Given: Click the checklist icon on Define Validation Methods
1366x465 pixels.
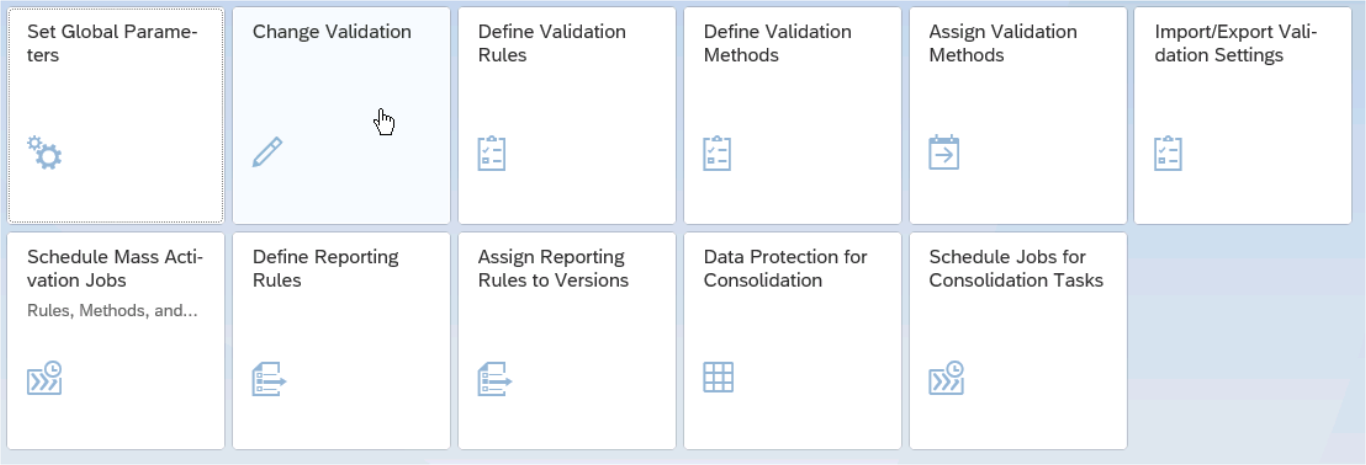Looking at the screenshot, I should [717, 153].
